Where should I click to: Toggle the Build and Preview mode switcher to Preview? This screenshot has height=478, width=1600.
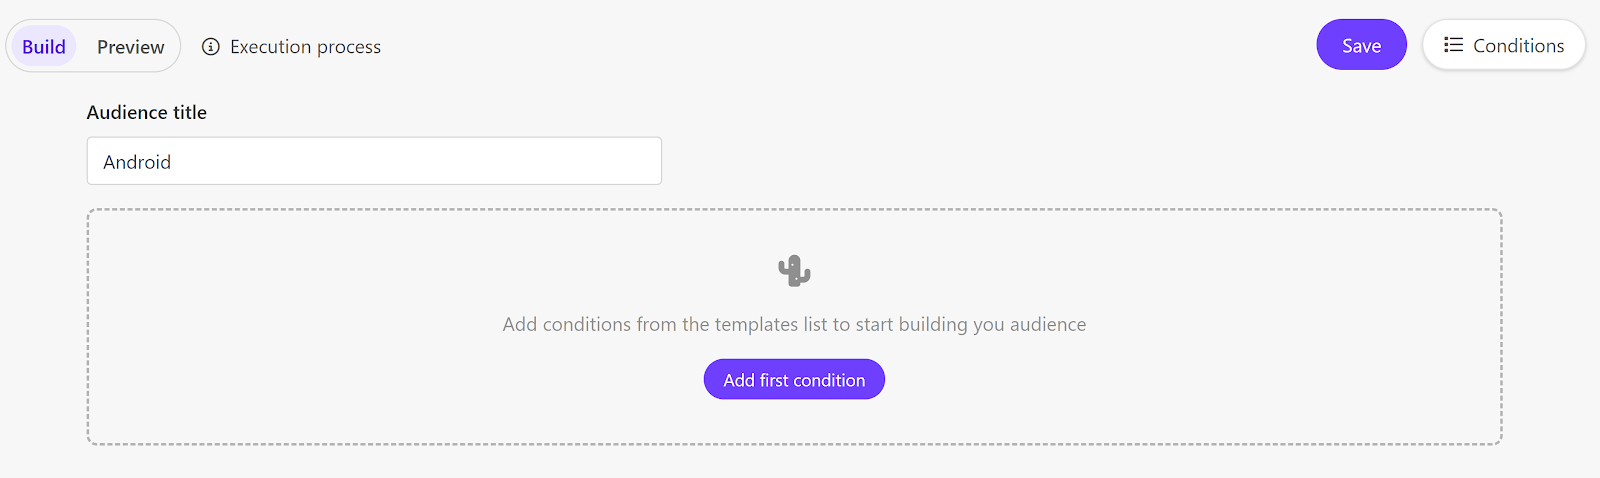[x=130, y=47]
